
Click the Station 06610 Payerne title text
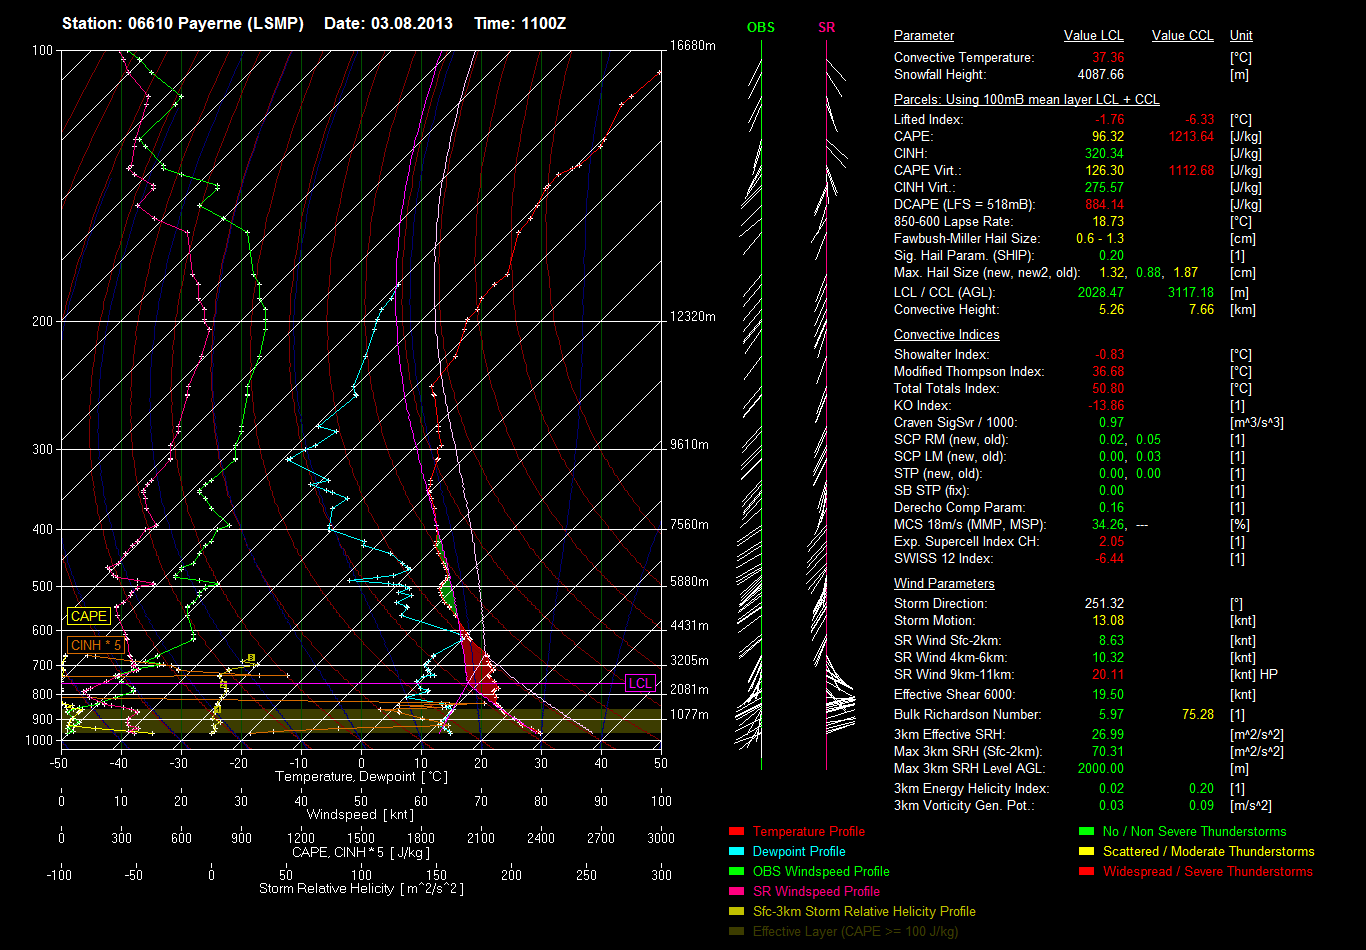183,23
